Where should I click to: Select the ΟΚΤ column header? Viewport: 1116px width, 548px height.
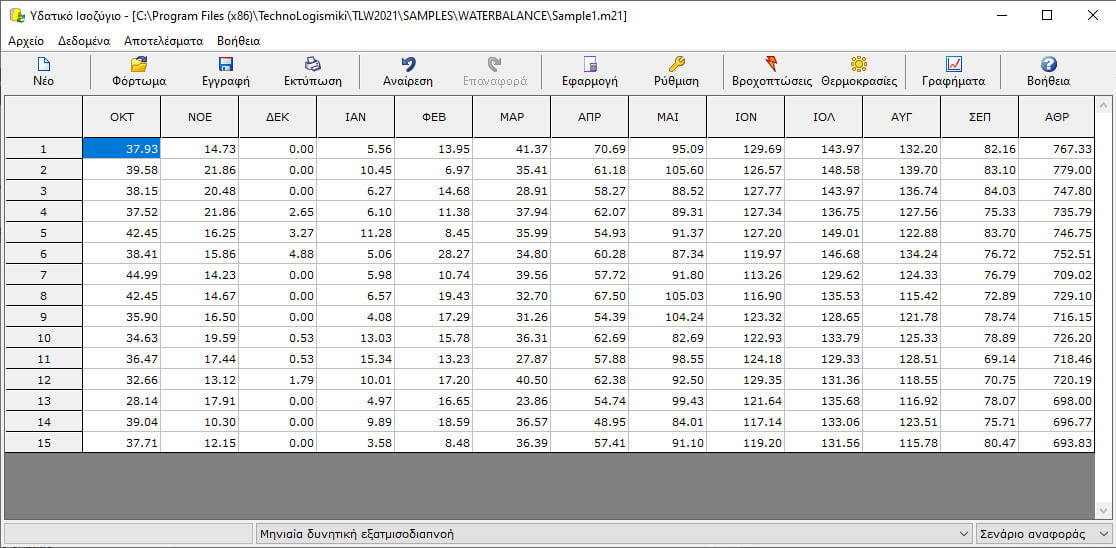coord(121,117)
